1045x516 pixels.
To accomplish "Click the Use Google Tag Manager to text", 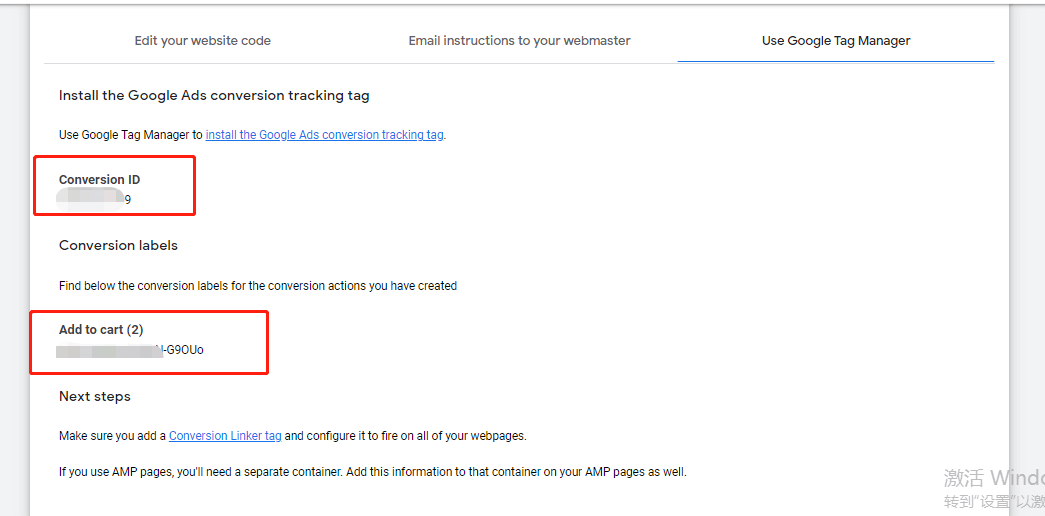I will [131, 135].
